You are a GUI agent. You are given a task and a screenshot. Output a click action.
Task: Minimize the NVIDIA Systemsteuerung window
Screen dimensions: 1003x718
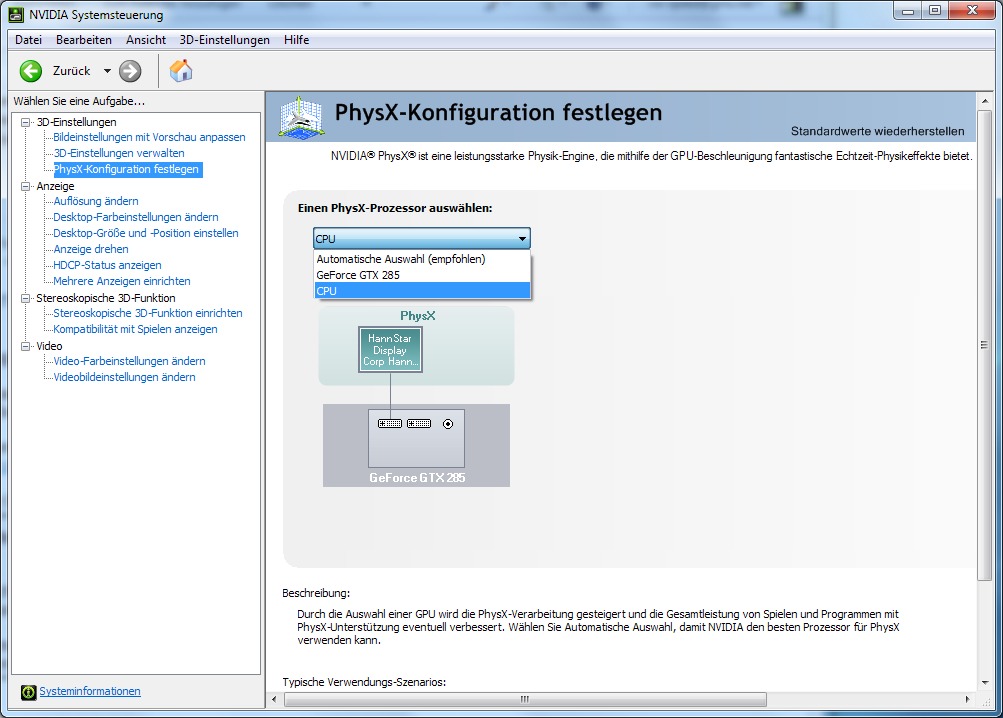[907, 10]
